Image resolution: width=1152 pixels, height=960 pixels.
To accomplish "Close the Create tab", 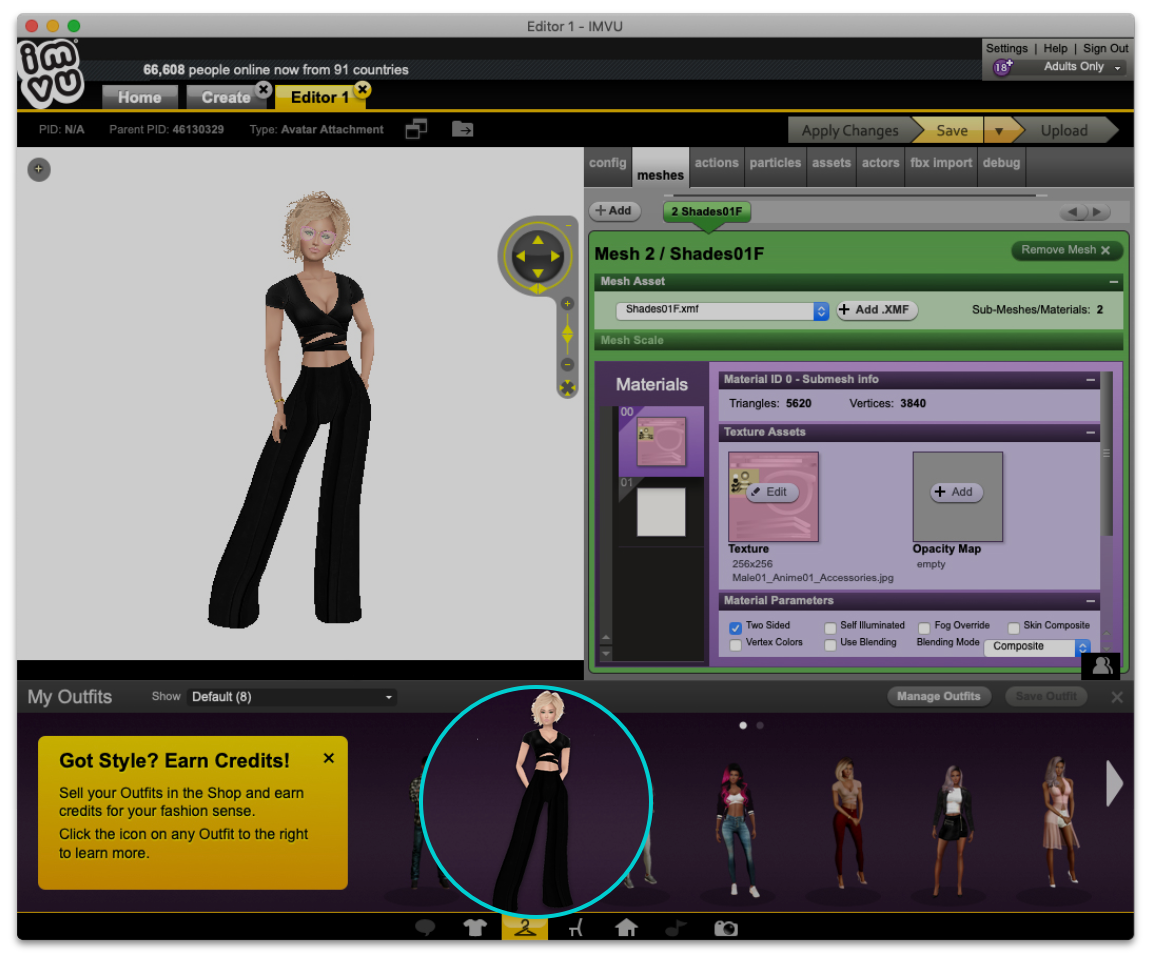I will [263, 90].
